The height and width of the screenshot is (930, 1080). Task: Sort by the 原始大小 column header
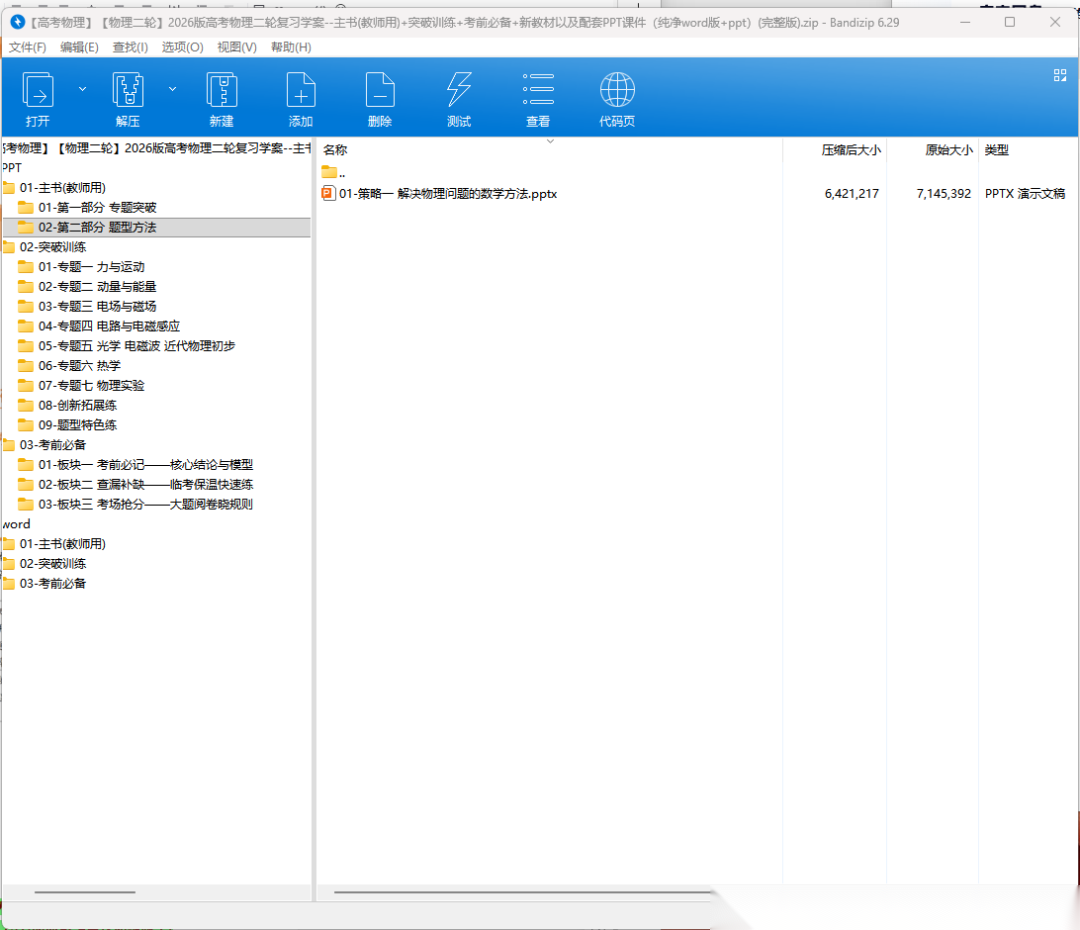(947, 150)
